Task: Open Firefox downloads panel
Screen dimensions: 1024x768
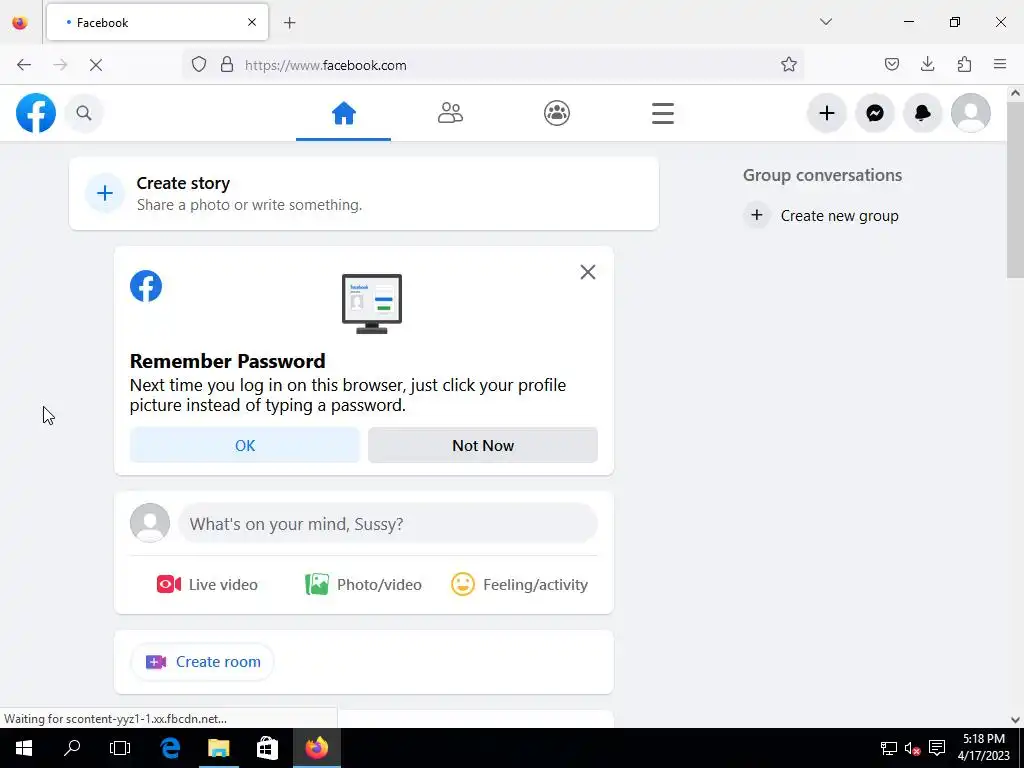Action: click(x=927, y=64)
